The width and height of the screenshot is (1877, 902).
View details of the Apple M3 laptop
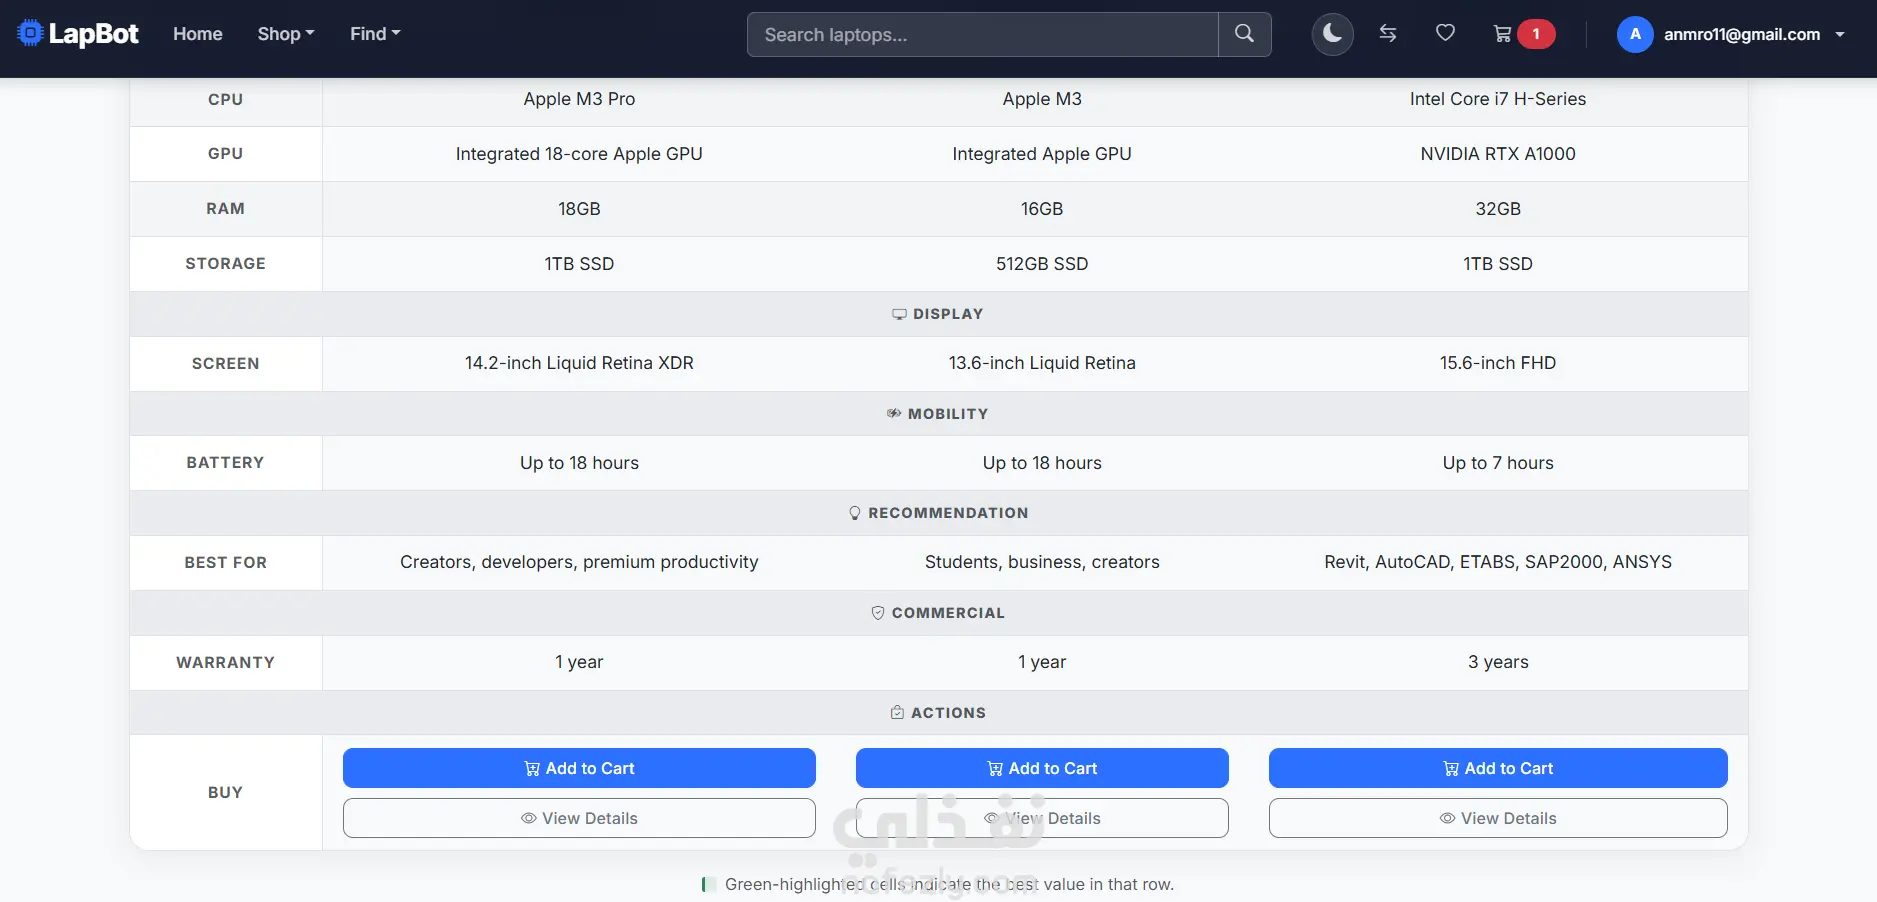point(1042,818)
